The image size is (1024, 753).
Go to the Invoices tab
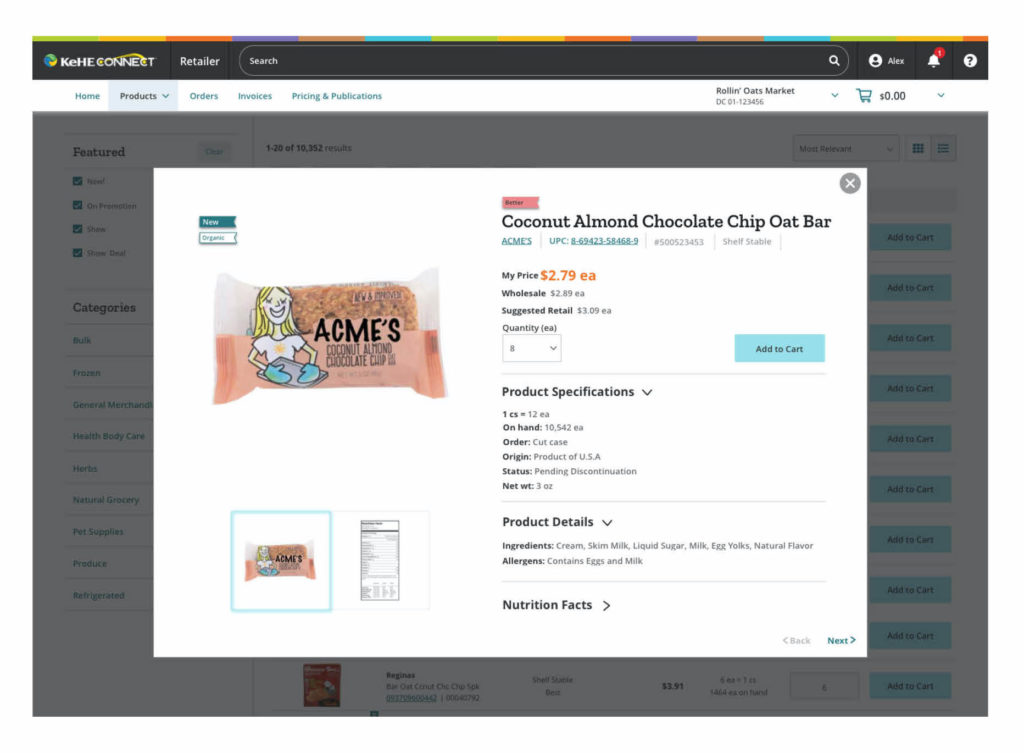pyautogui.click(x=255, y=96)
